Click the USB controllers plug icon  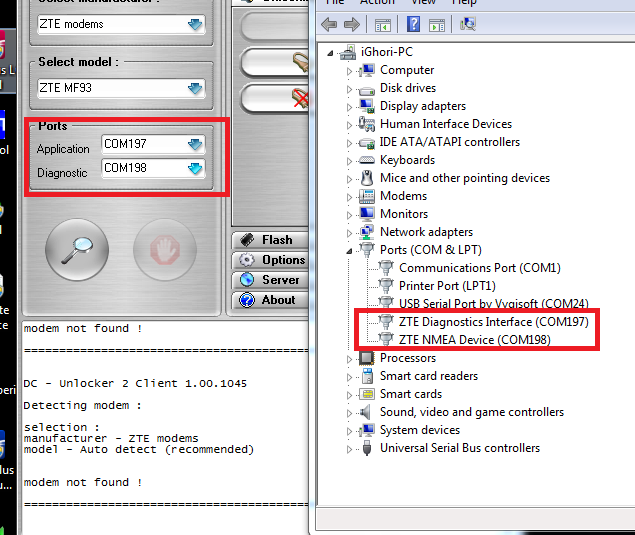[x=367, y=448]
